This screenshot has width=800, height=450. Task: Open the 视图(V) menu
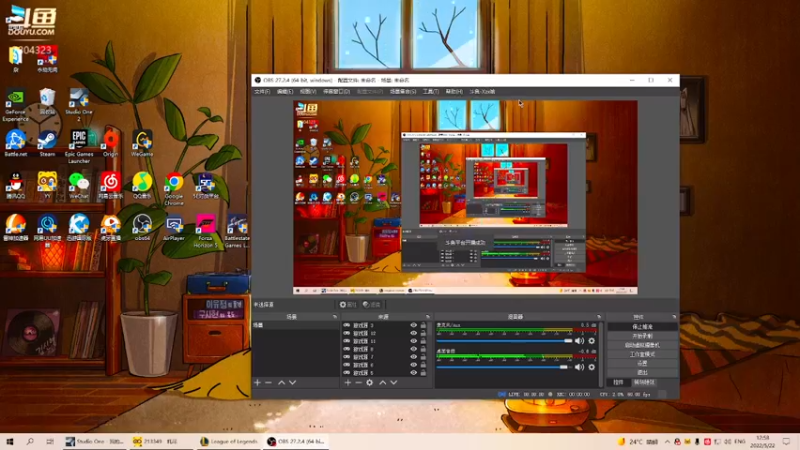tap(308, 91)
